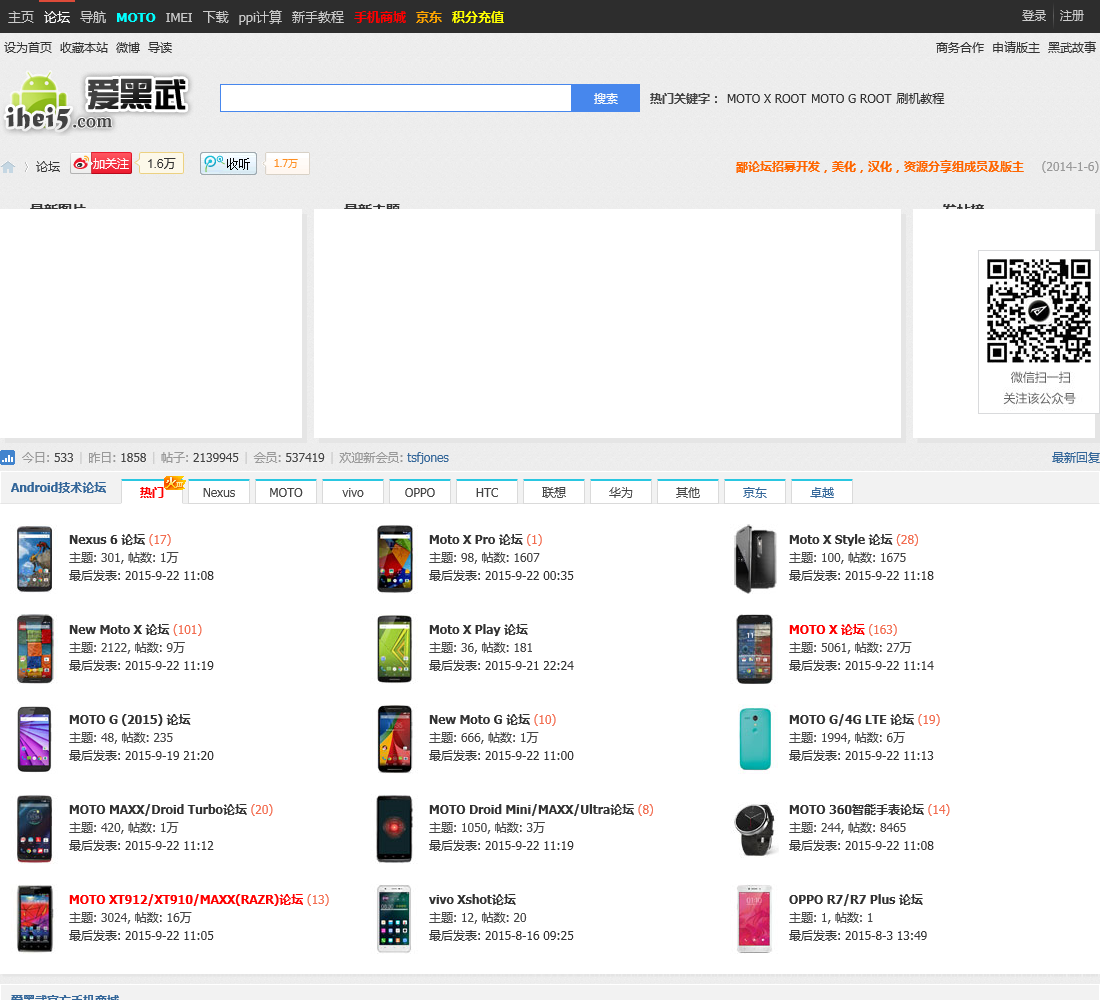Click 设为首页 link
The width and height of the screenshot is (1100, 1000).
[28, 48]
